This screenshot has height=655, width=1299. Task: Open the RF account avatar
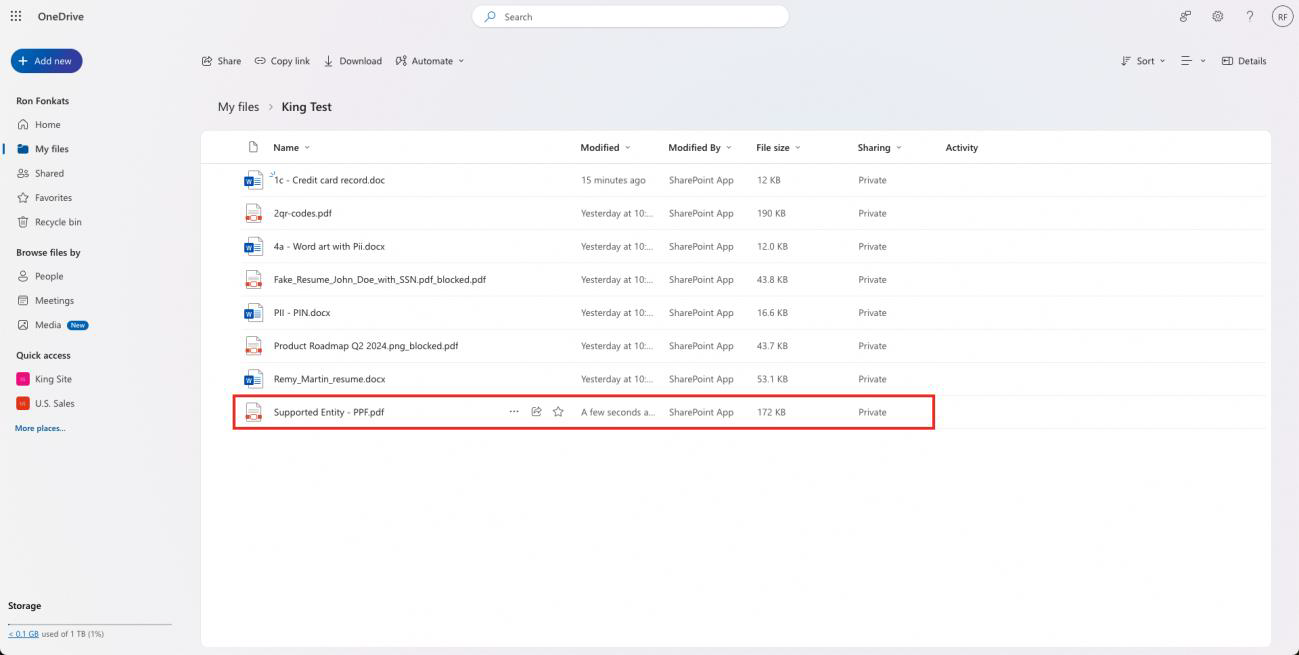1282,16
